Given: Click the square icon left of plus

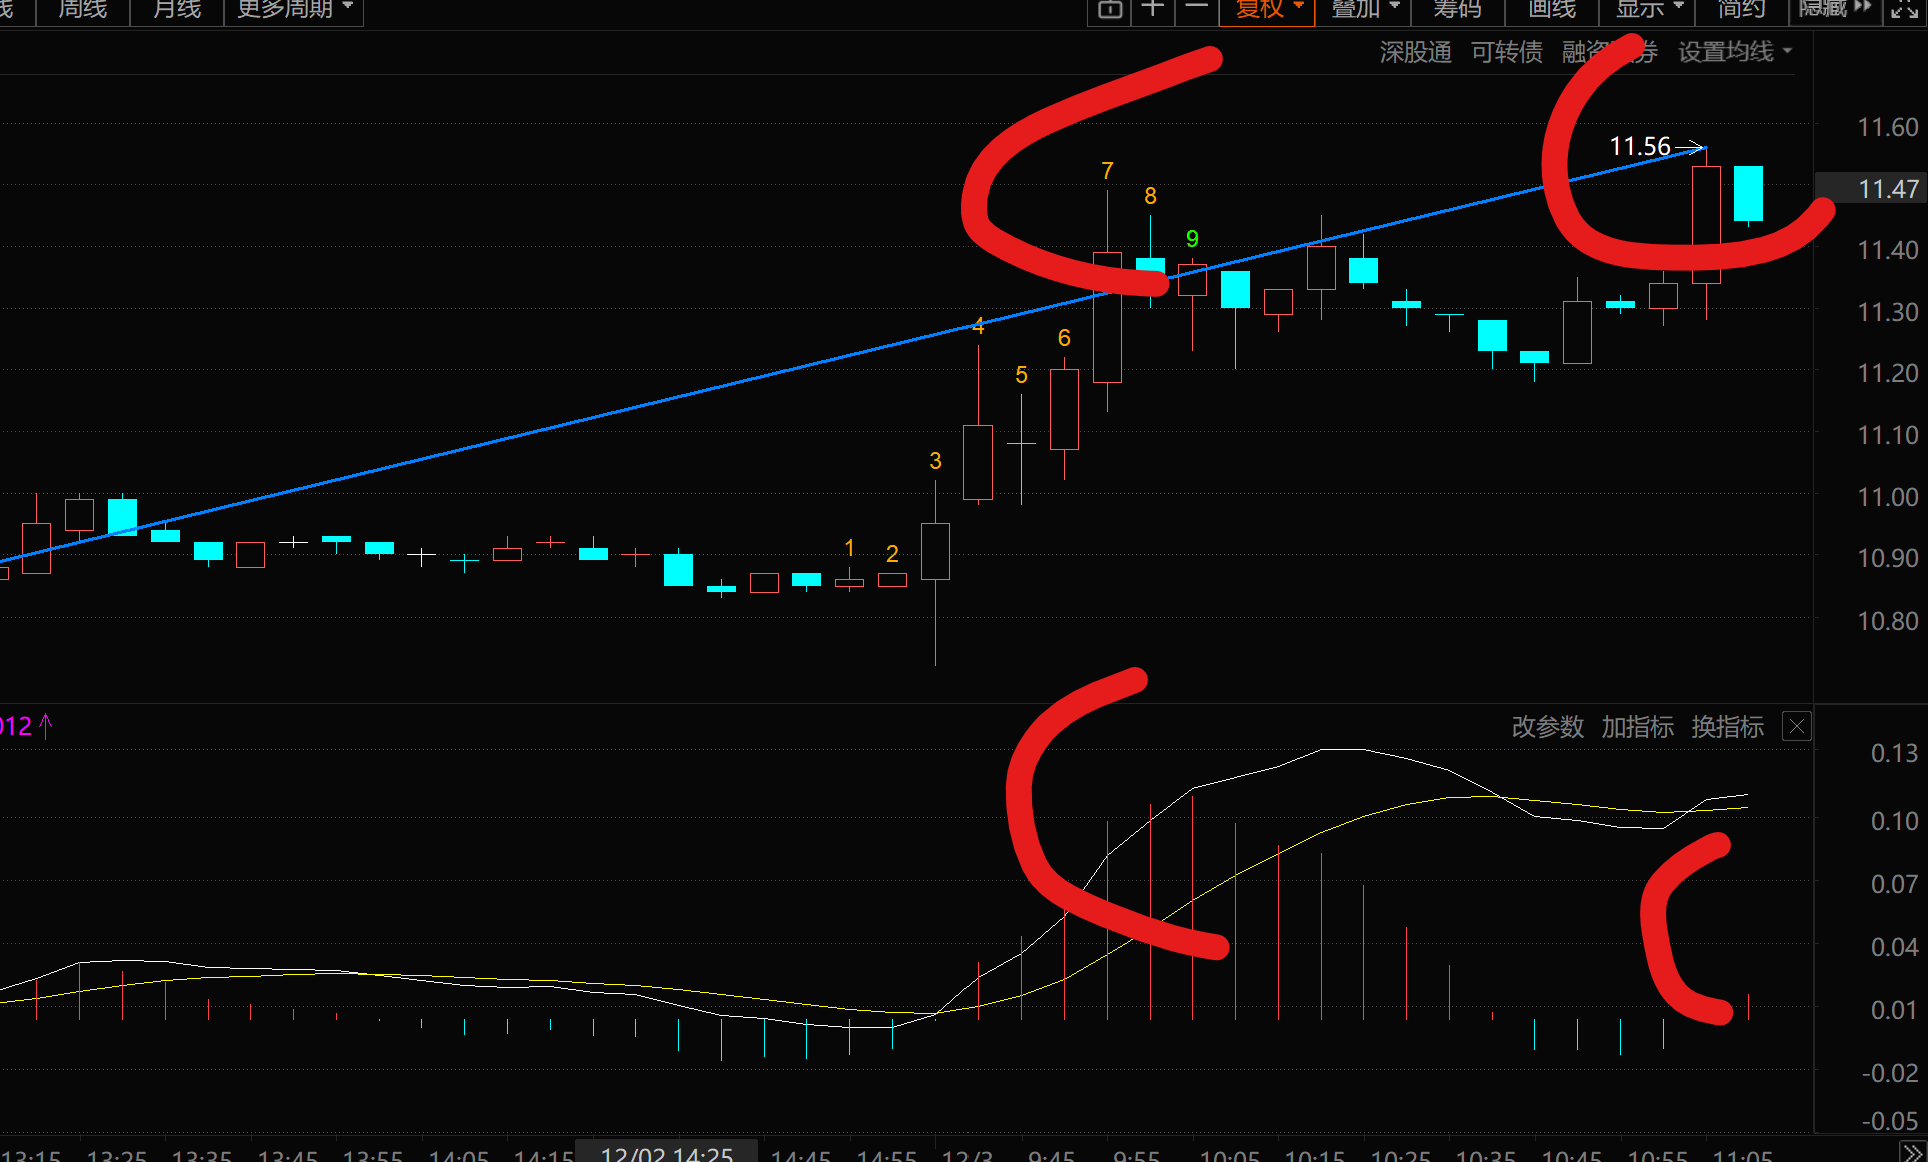Looking at the screenshot, I should (1109, 9).
